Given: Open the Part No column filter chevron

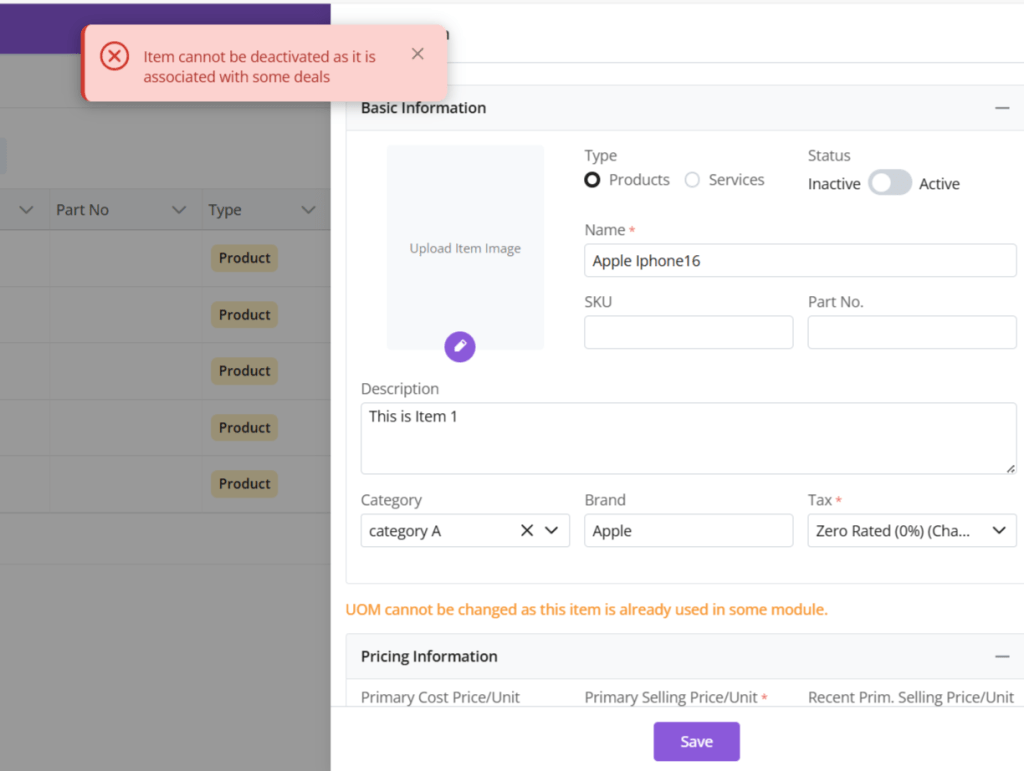Looking at the screenshot, I should pos(179,210).
